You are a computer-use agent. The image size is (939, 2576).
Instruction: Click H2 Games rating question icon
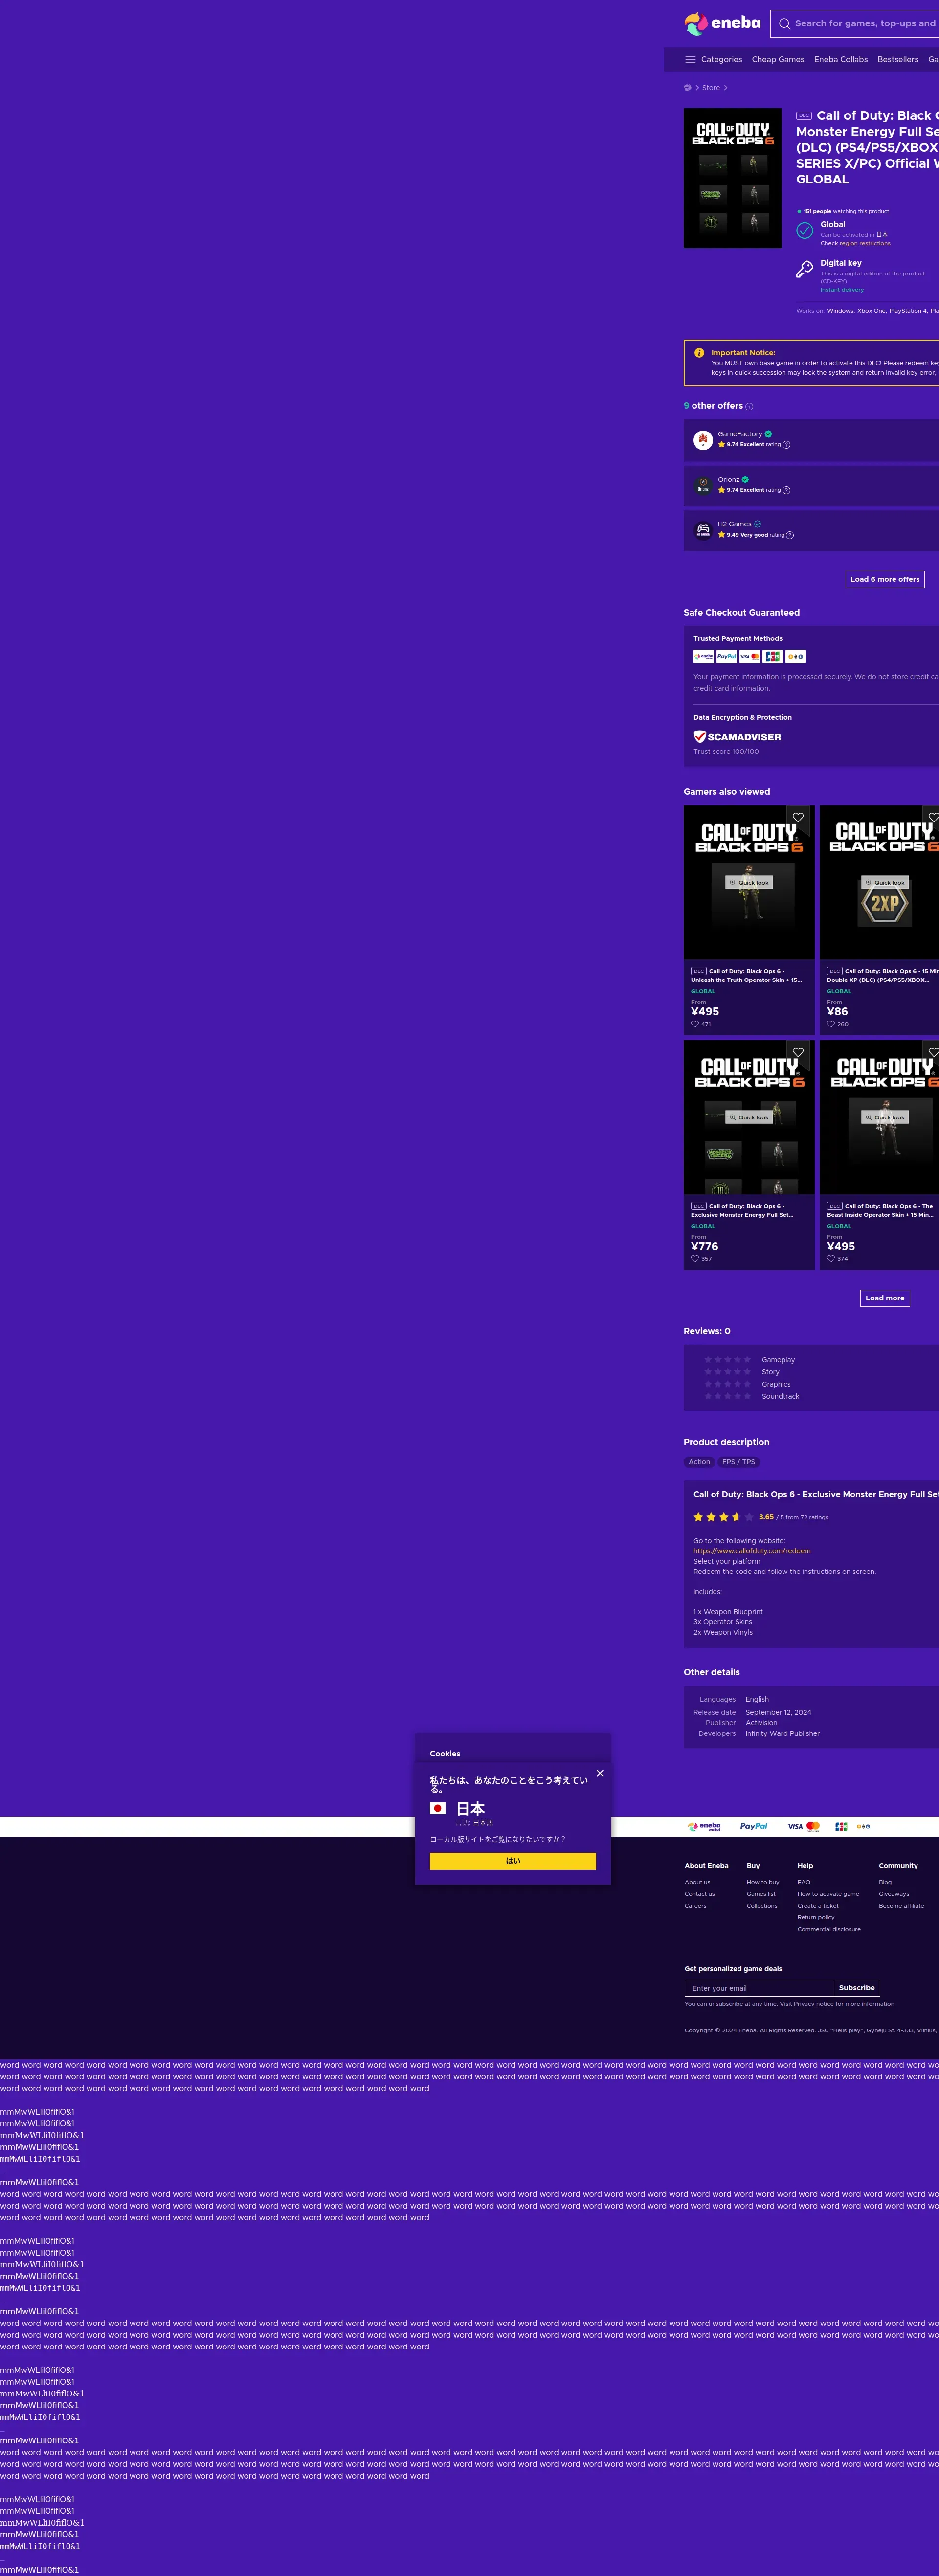(790, 535)
